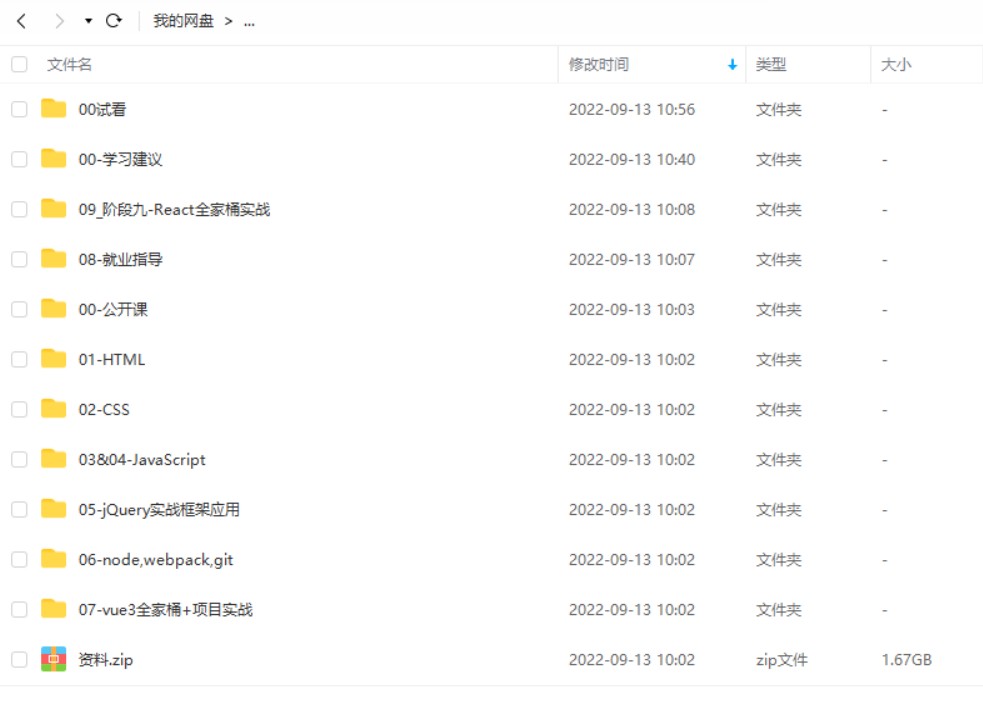Click the 00-公开课 folder icon
This screenshot has height=706, width=983.
53,308
